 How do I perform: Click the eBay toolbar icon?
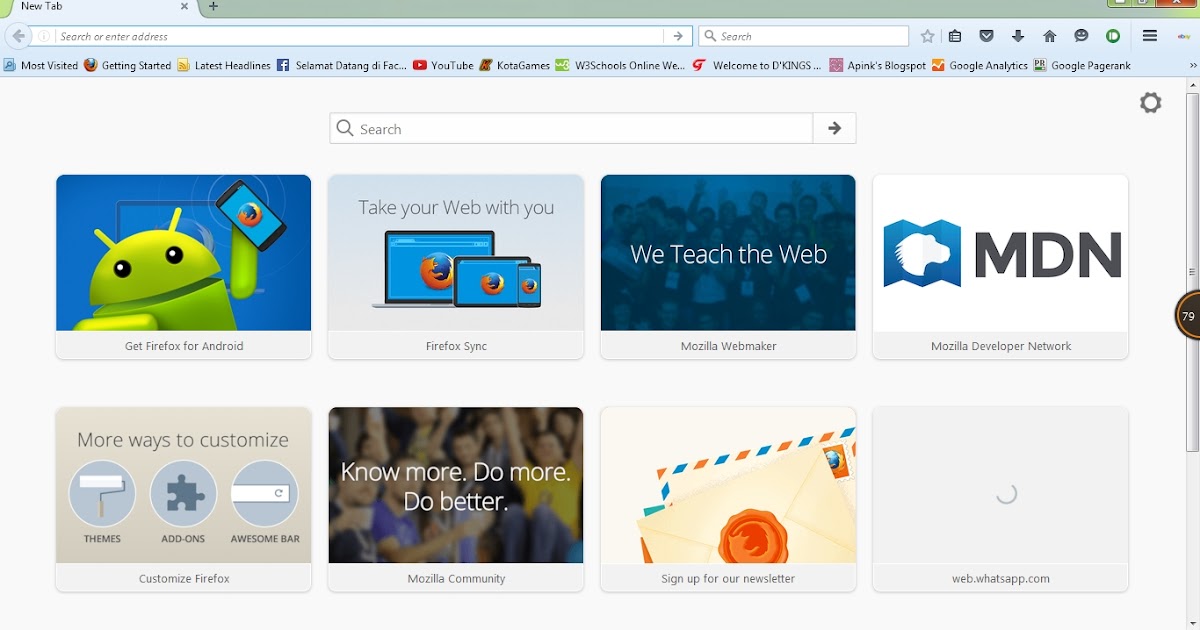click(x=1184, y=36)
